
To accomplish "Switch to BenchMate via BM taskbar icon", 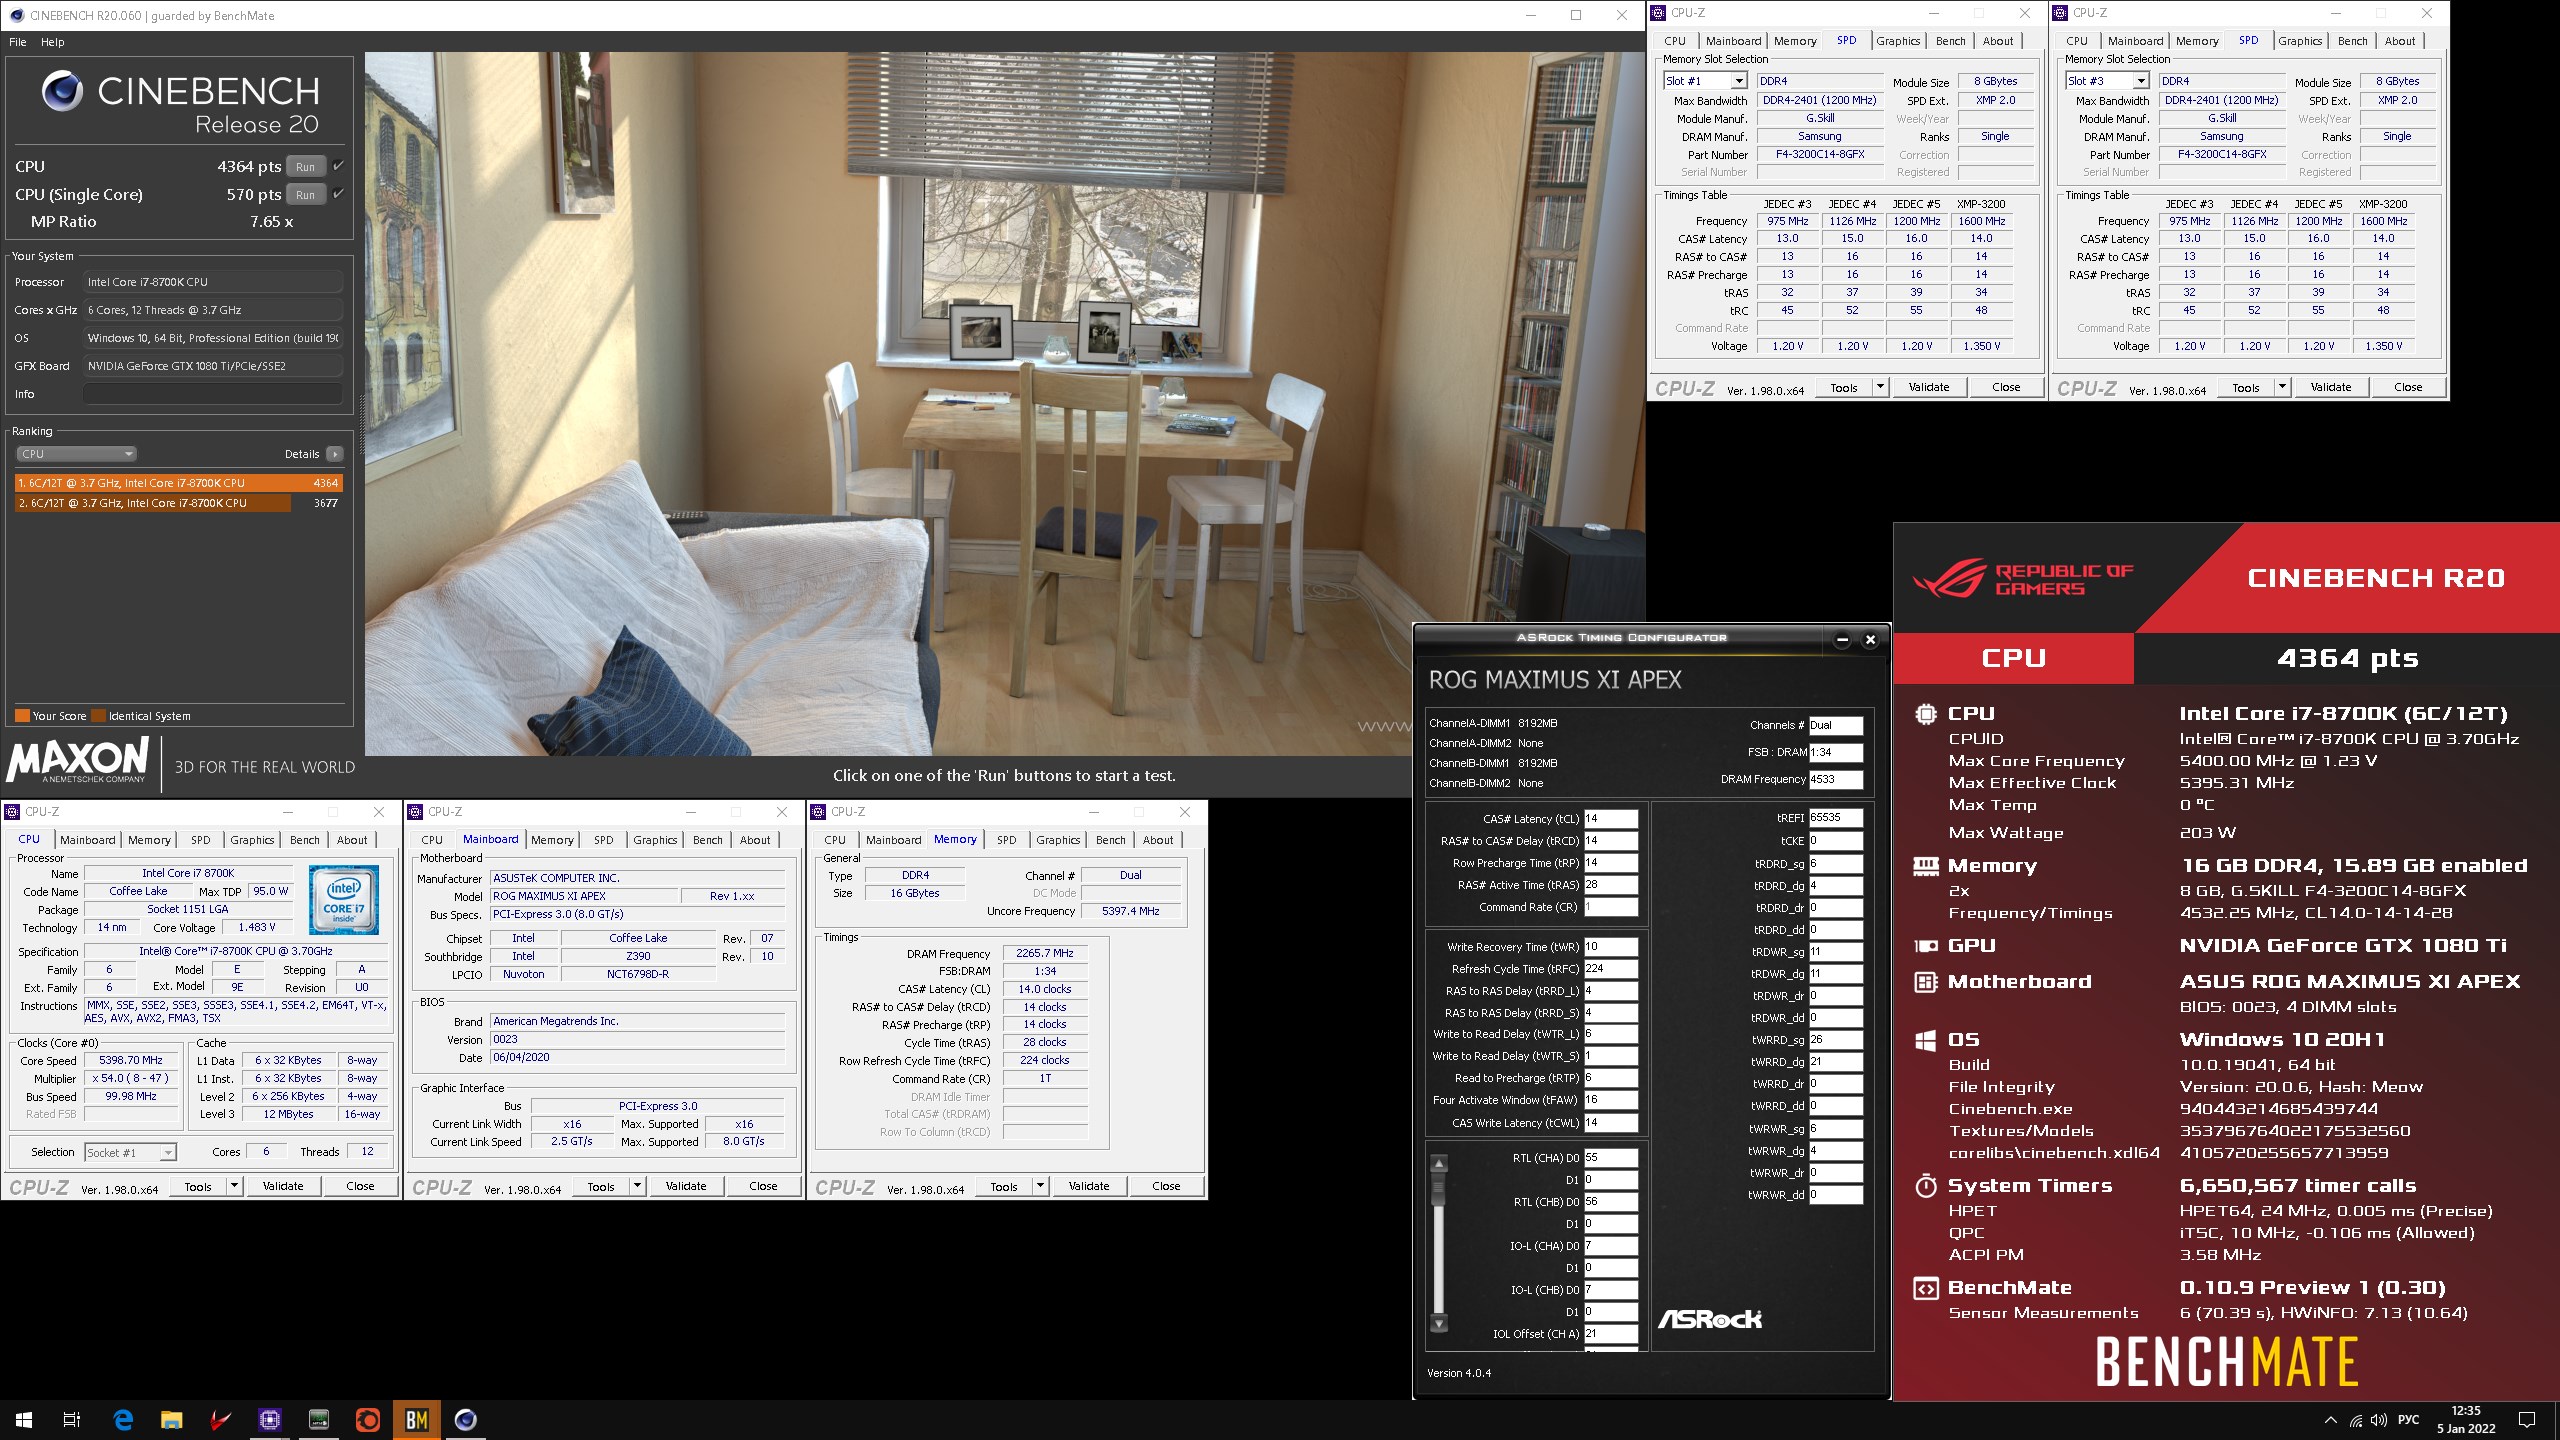I will [x=416, y=1420].
